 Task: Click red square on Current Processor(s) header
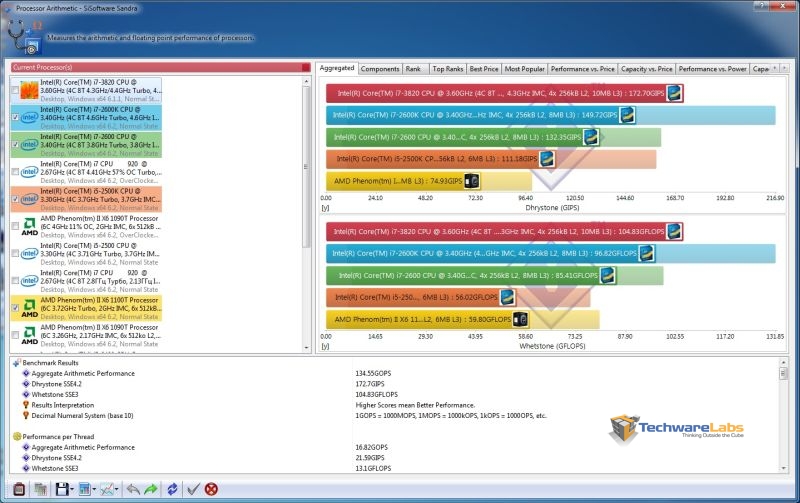[x=306, y=67]
